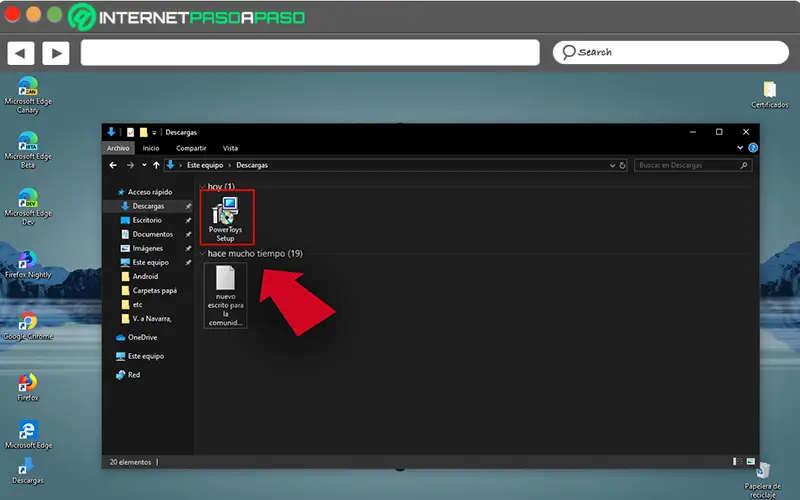The image size is (800, 500).
Task: Switch to details view in status bar
Action: coord(737,461)
